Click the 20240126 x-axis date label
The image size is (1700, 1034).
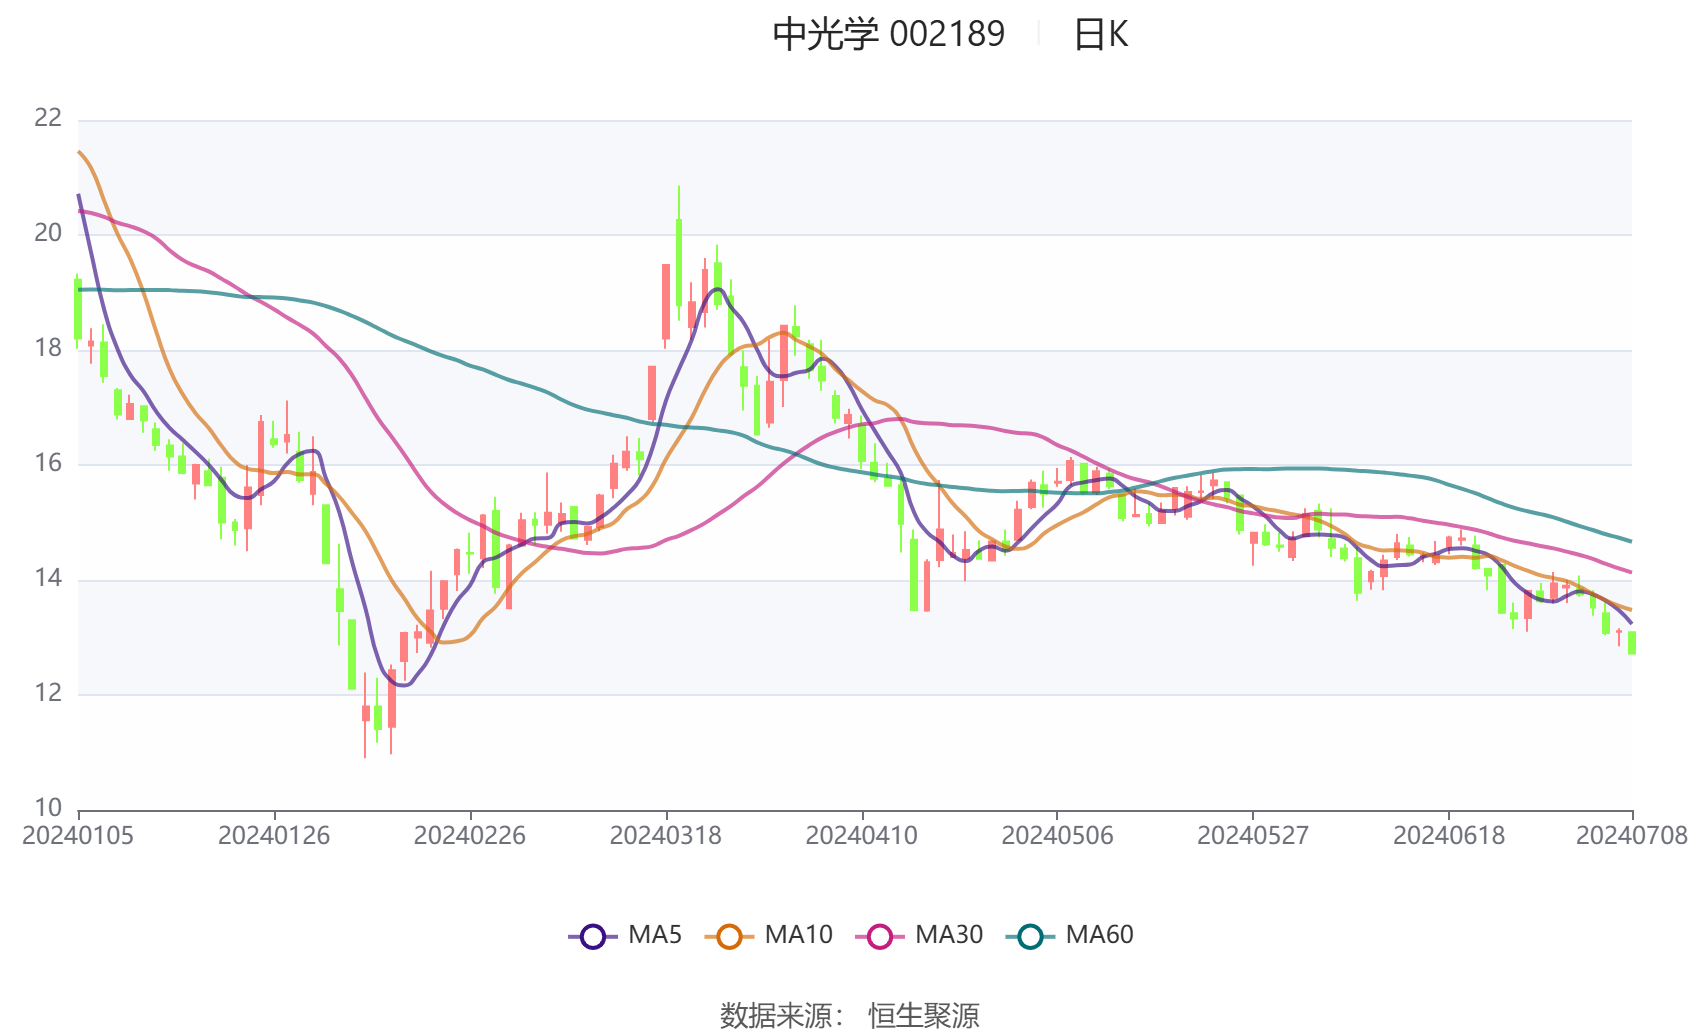point(274,836)
